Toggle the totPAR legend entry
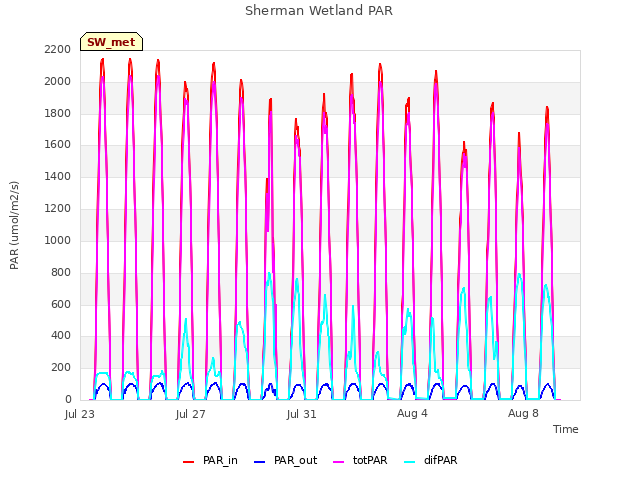 (x=360, y=460)
